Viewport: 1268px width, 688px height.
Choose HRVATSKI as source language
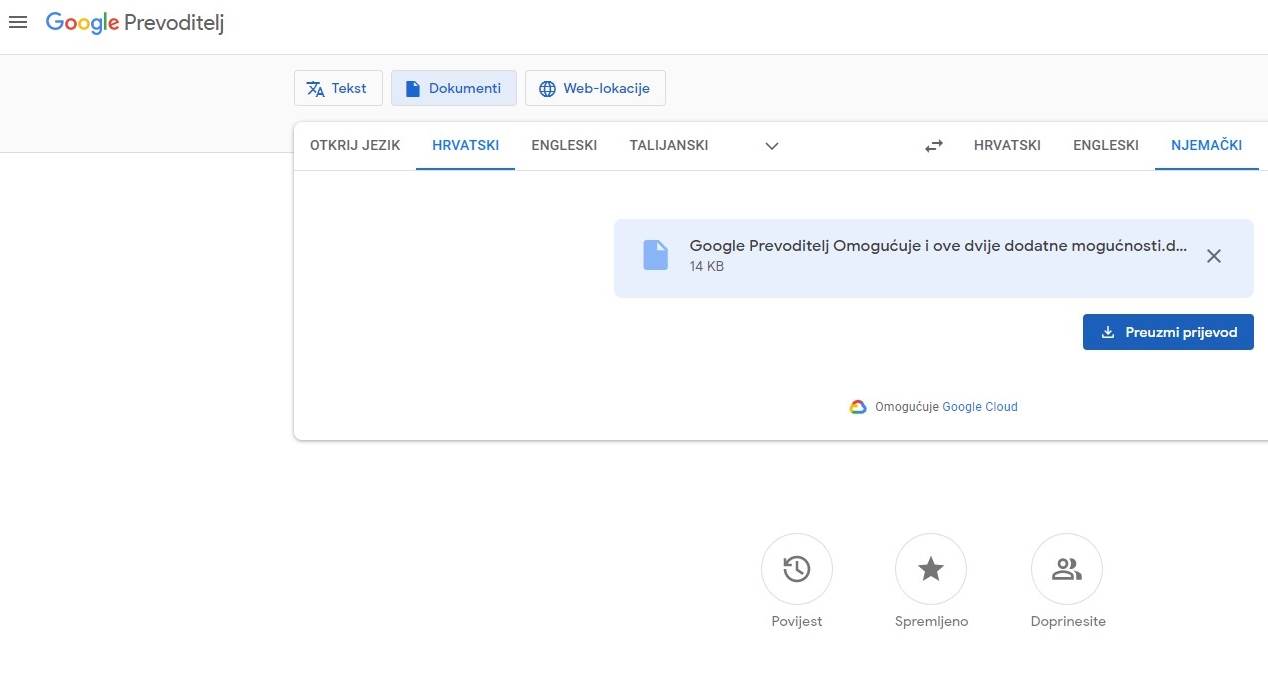coord(465,145)
